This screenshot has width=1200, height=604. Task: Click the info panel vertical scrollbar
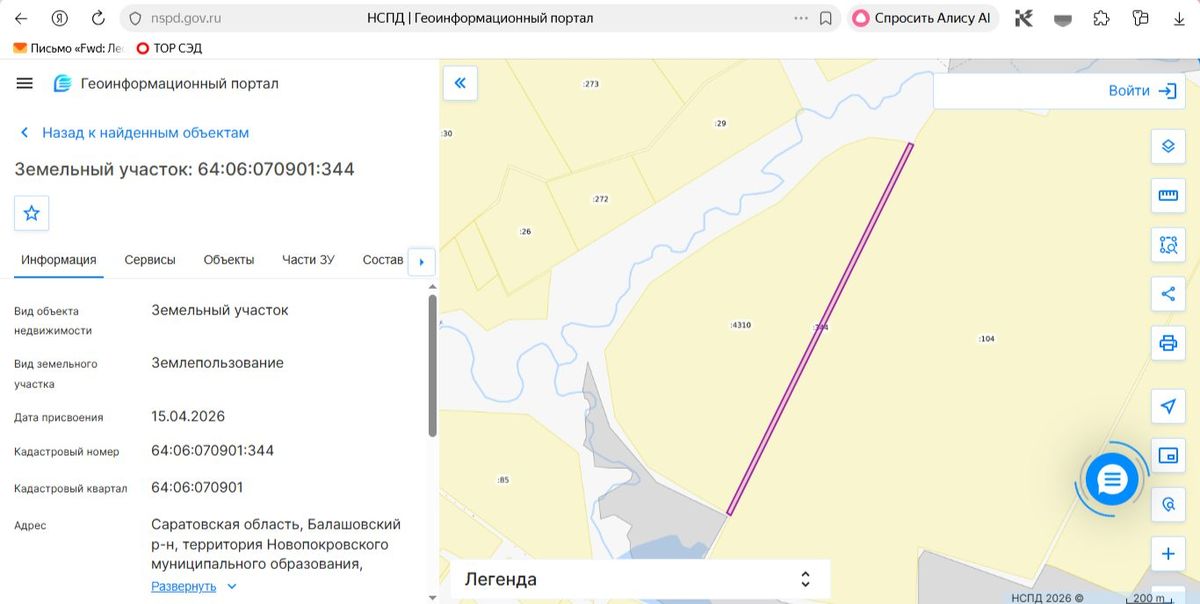pyautogui.click(x=432, y=365)
